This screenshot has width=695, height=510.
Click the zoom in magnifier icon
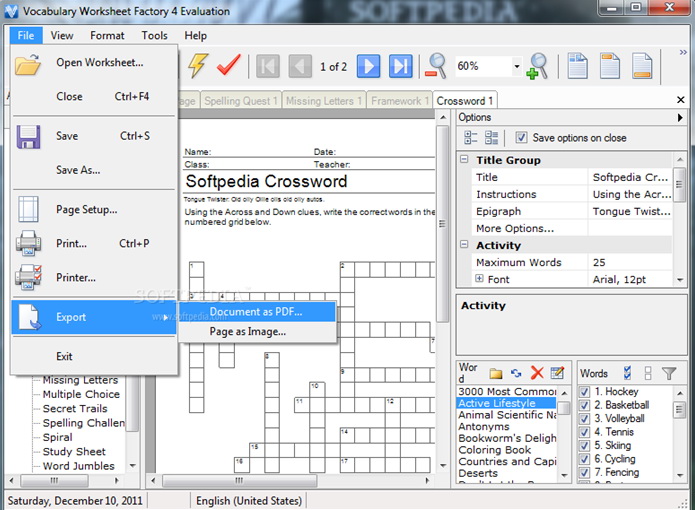click(x=537, y=66)
